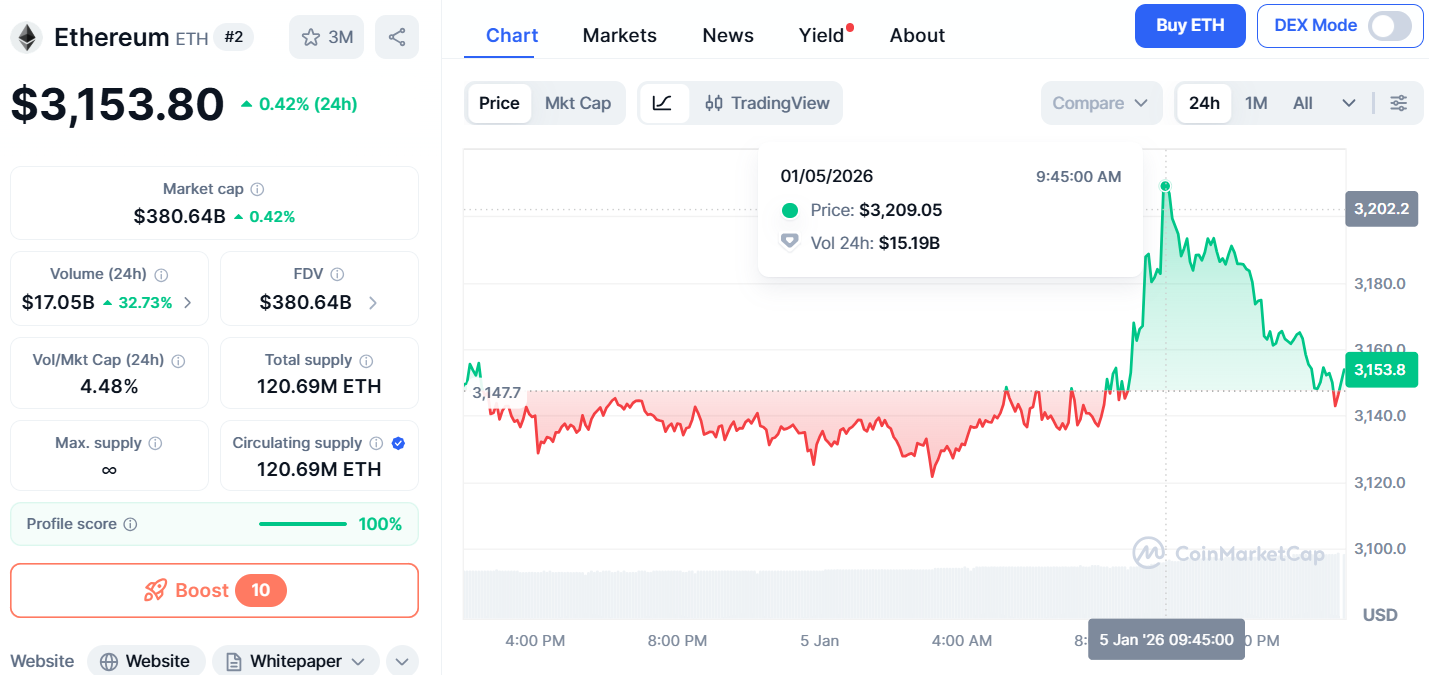Click the #2 rank badge
This screenshot has width=1429, height=675.
click(x=234, y=37)
